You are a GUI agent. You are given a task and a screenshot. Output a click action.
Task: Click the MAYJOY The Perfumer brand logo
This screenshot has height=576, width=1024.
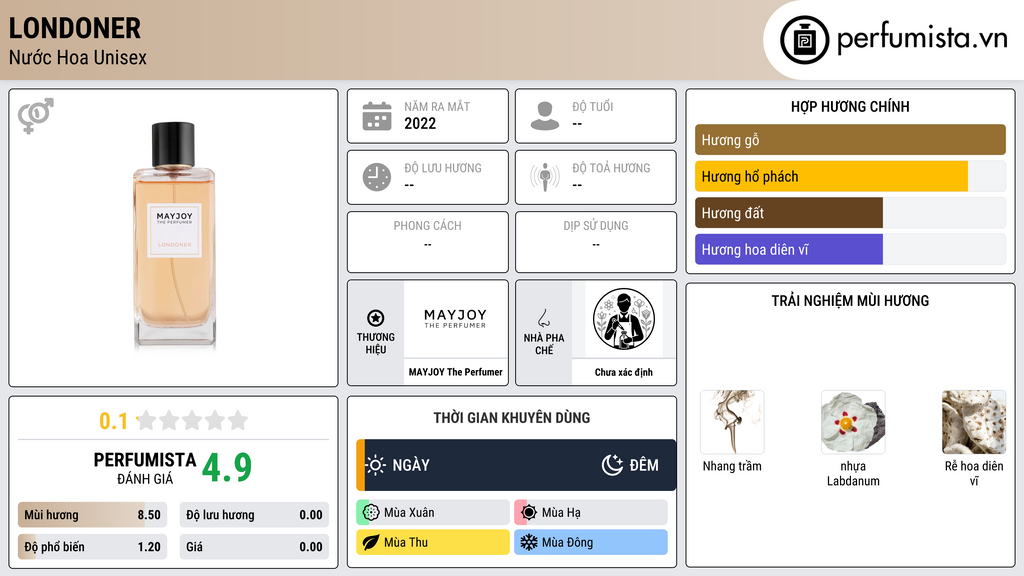click(455, 319)
